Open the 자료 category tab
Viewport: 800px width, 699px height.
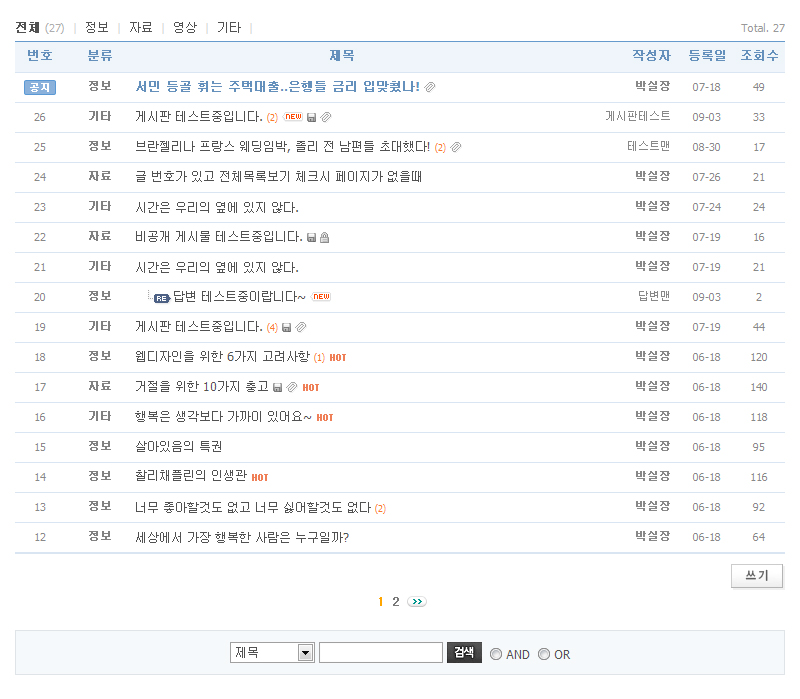(141, 28)
